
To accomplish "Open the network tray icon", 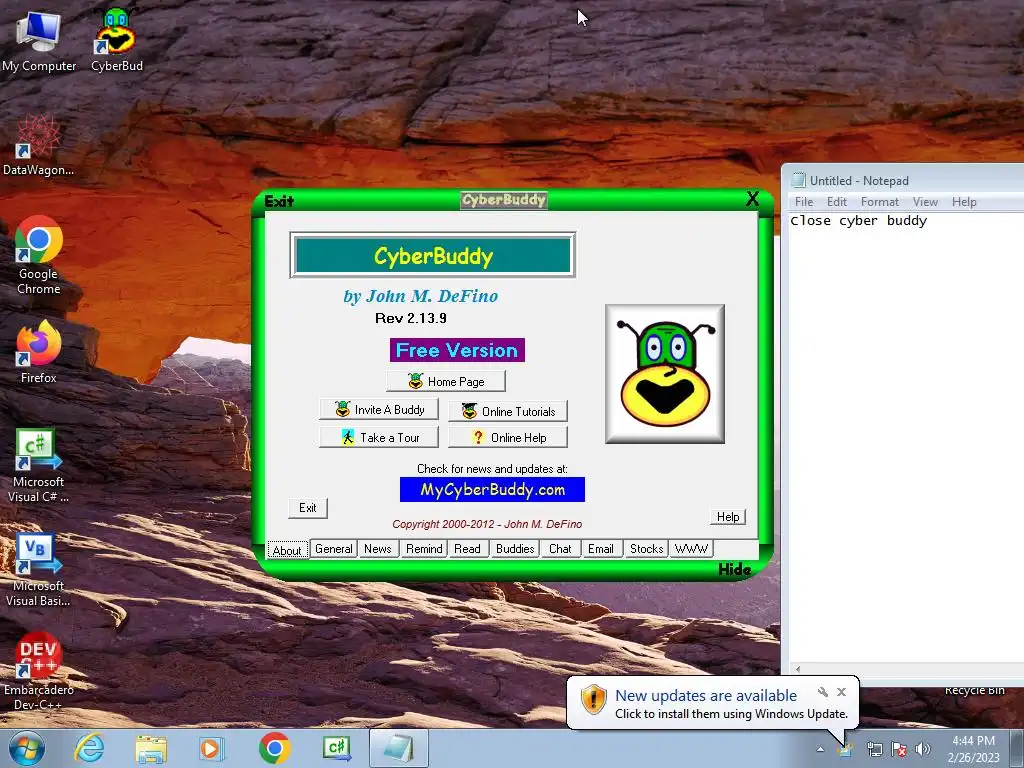I will (x=874, y=749).
